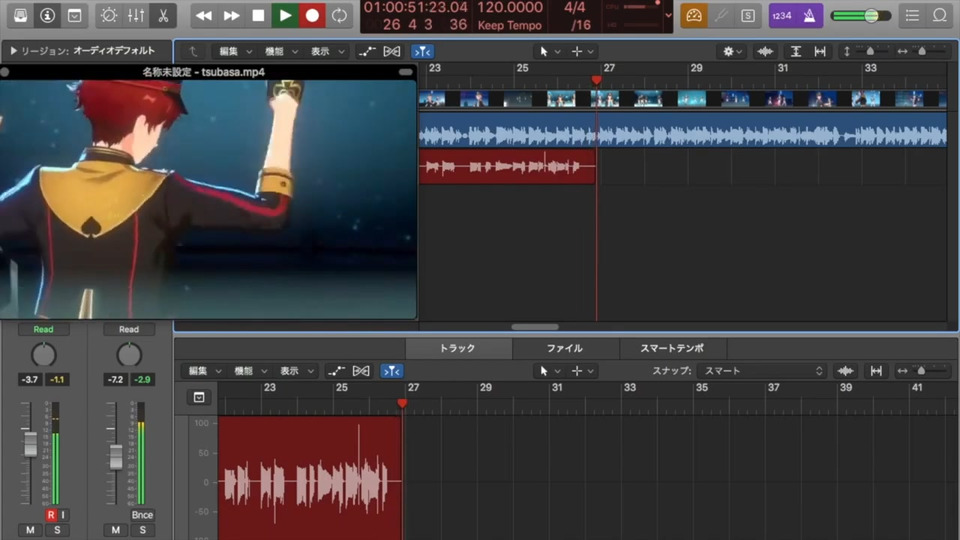
Task: Switch to the ファイル editor tab
Action: click(x=565, y=348)
